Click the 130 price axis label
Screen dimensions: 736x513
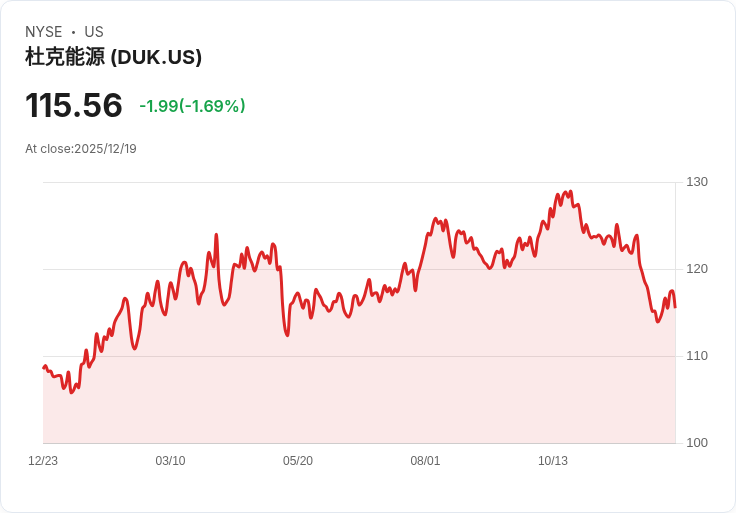(x=697, y=182)
